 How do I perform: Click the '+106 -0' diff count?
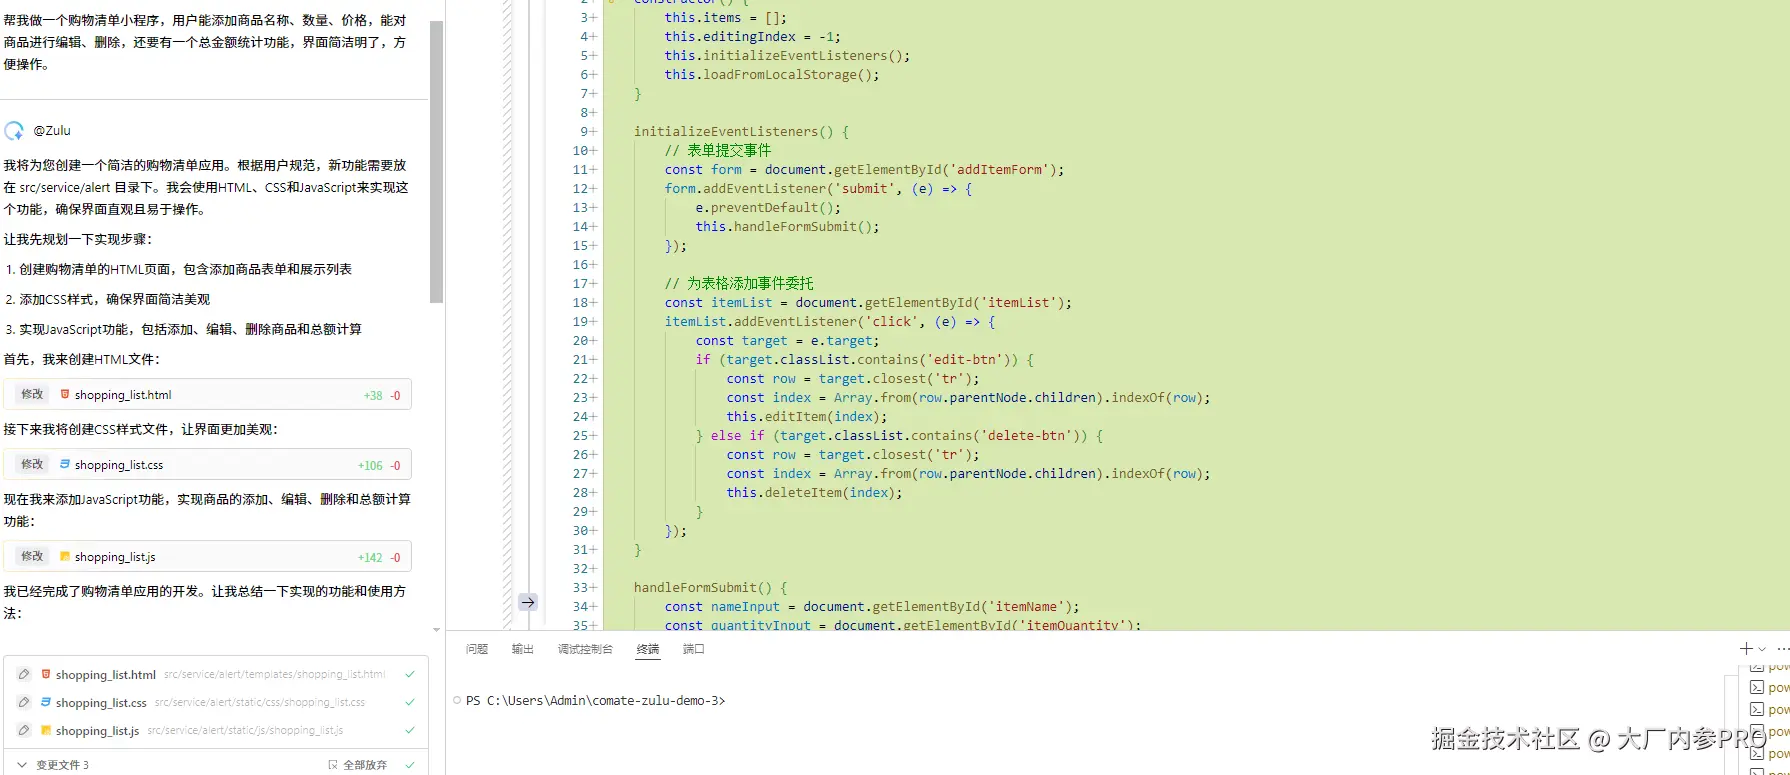379,466
